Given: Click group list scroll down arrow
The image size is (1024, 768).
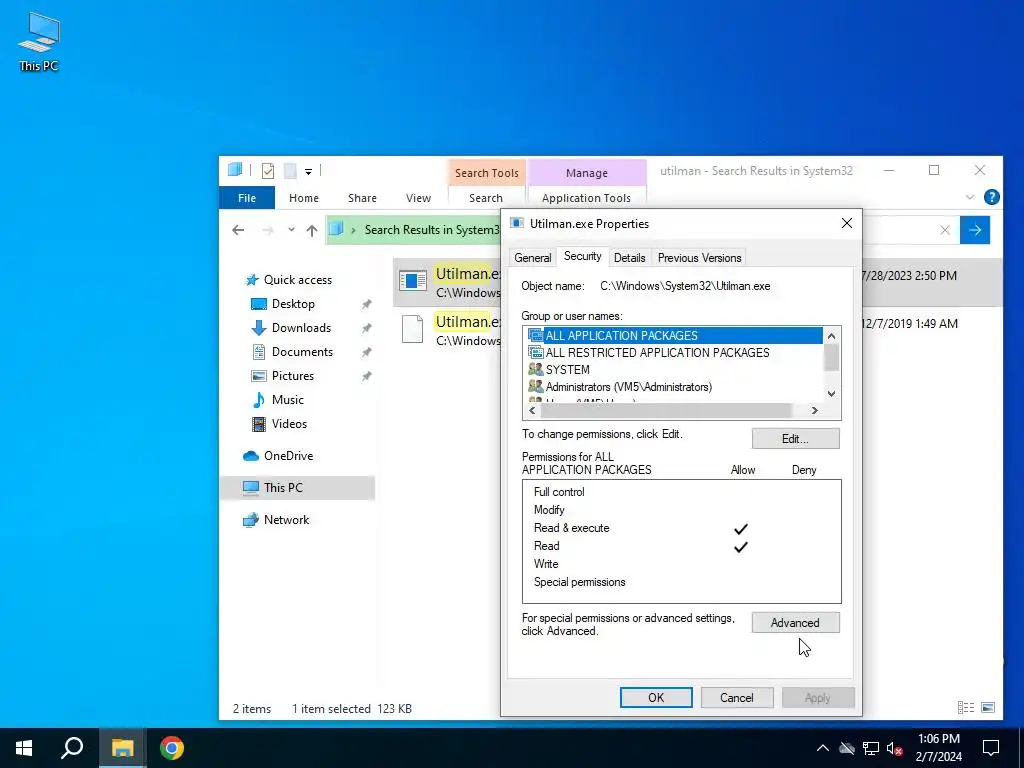Looking at the screenshot, I should 831,393.
